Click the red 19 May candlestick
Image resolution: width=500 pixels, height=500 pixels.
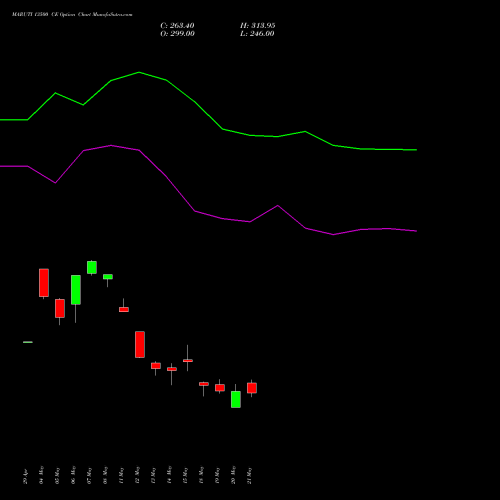pos(220,388)
